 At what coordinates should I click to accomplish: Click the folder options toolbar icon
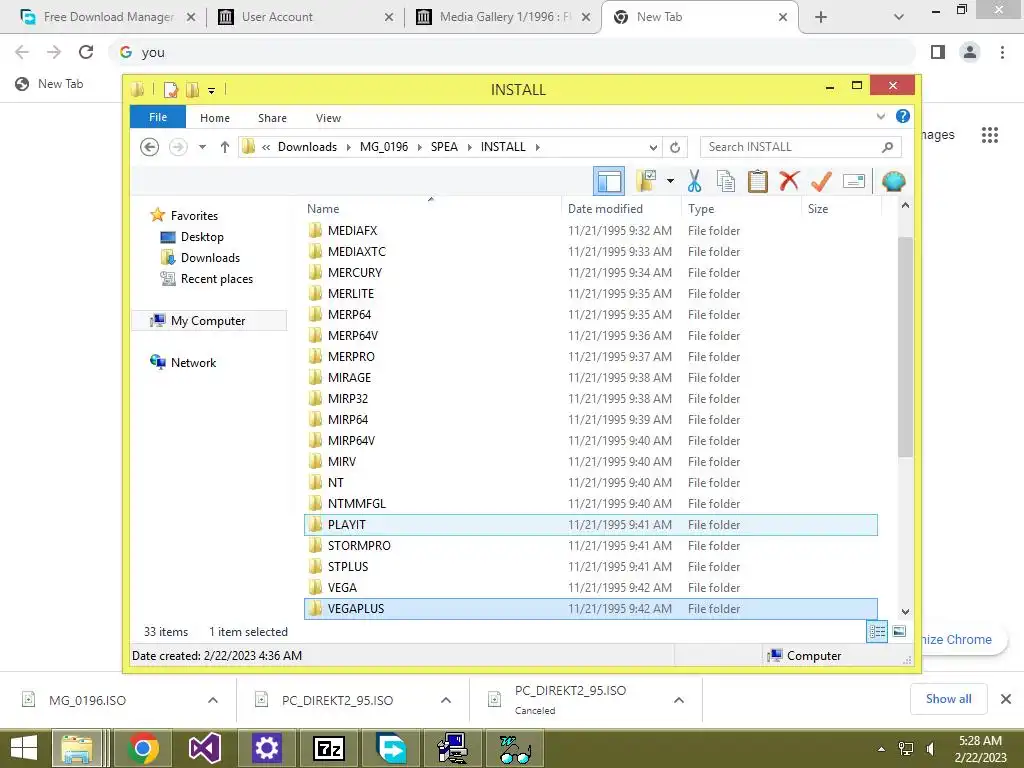646,181
